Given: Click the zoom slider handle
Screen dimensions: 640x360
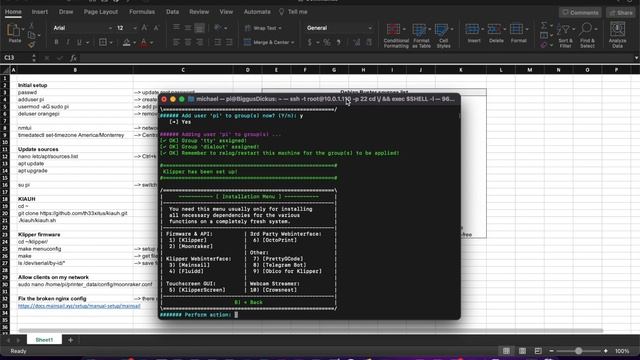Looking at the screenshot, I should point(578,351).
